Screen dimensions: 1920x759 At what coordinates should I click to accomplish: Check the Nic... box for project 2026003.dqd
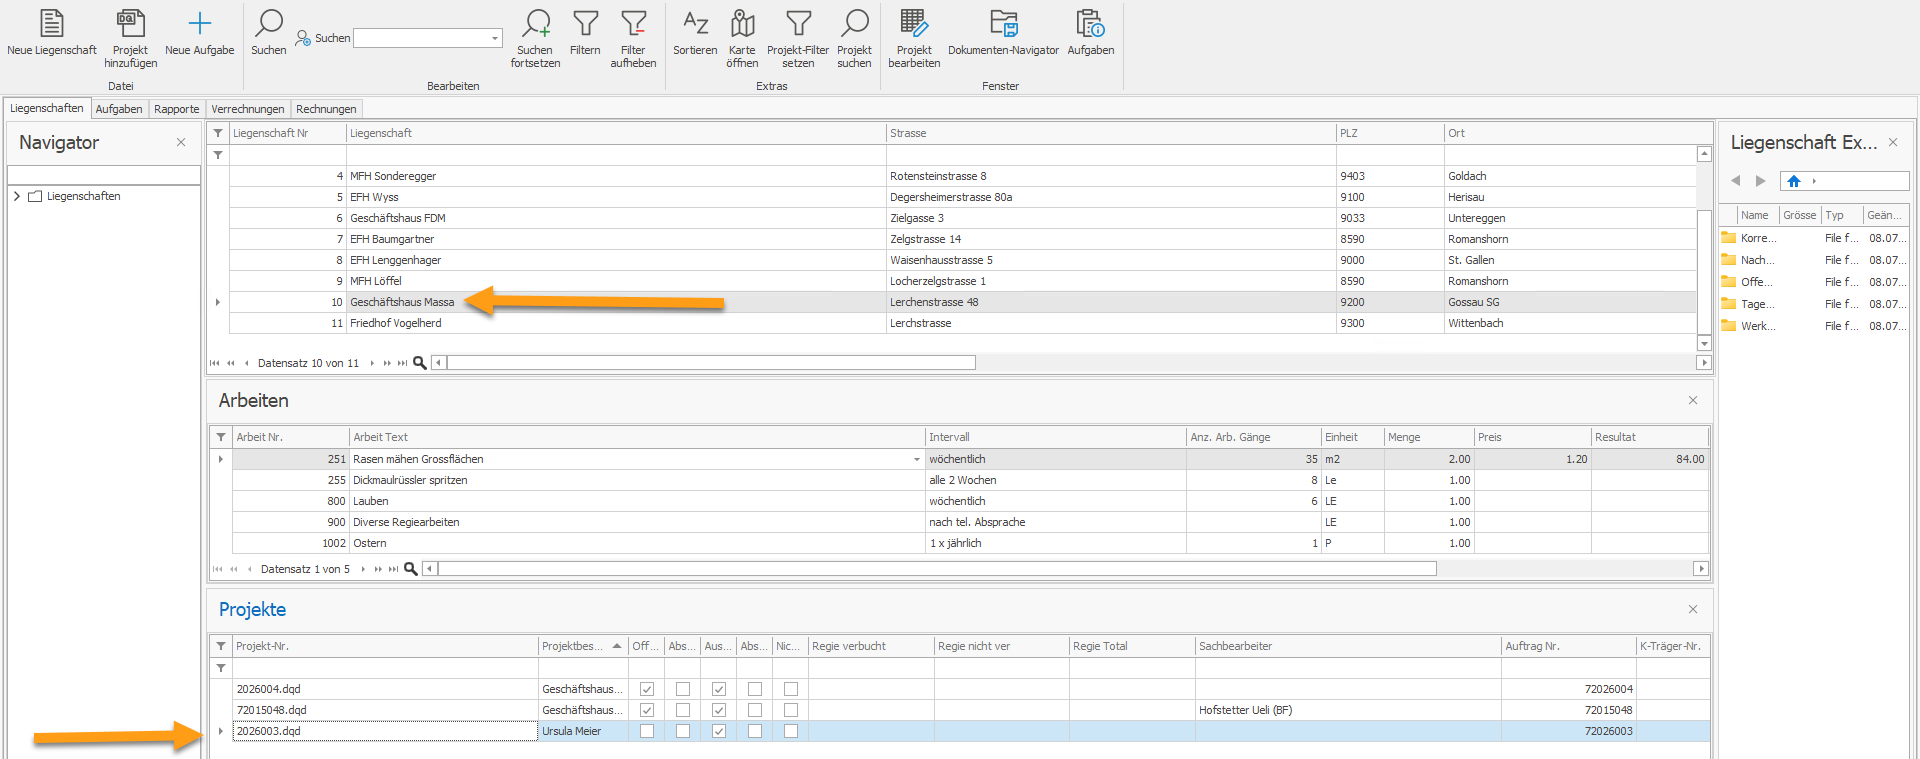click(x=791, y=731)
